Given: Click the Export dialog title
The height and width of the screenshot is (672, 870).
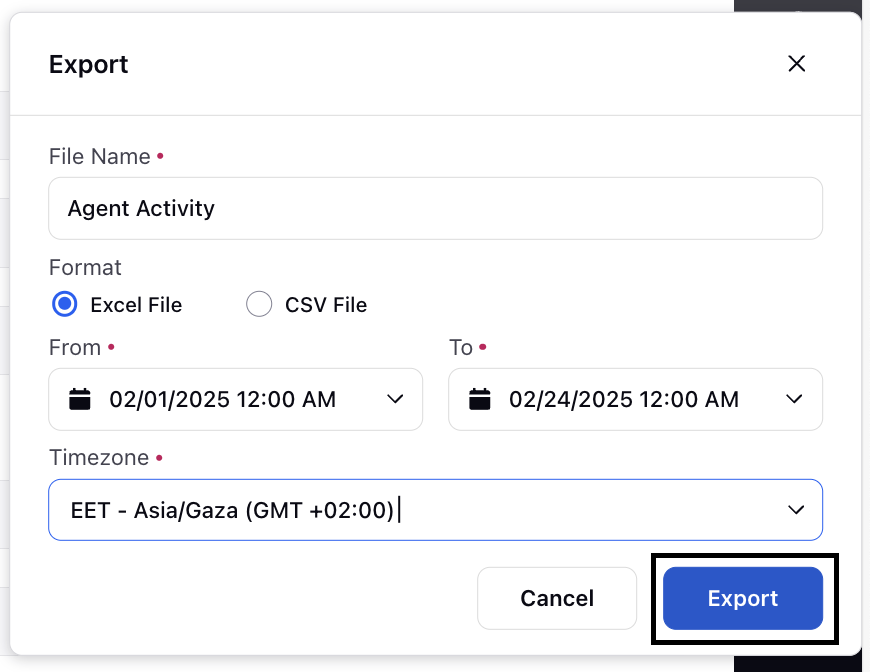Looking at the screenshot, I should [89, 64].
